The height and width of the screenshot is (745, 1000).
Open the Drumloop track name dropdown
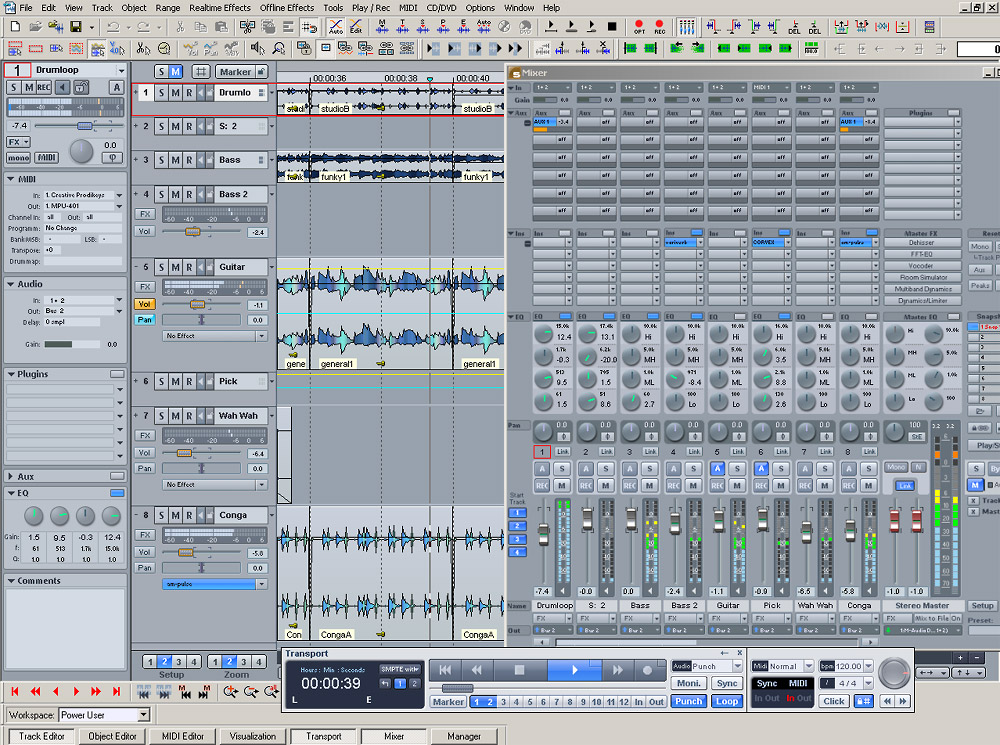point(121,70)
